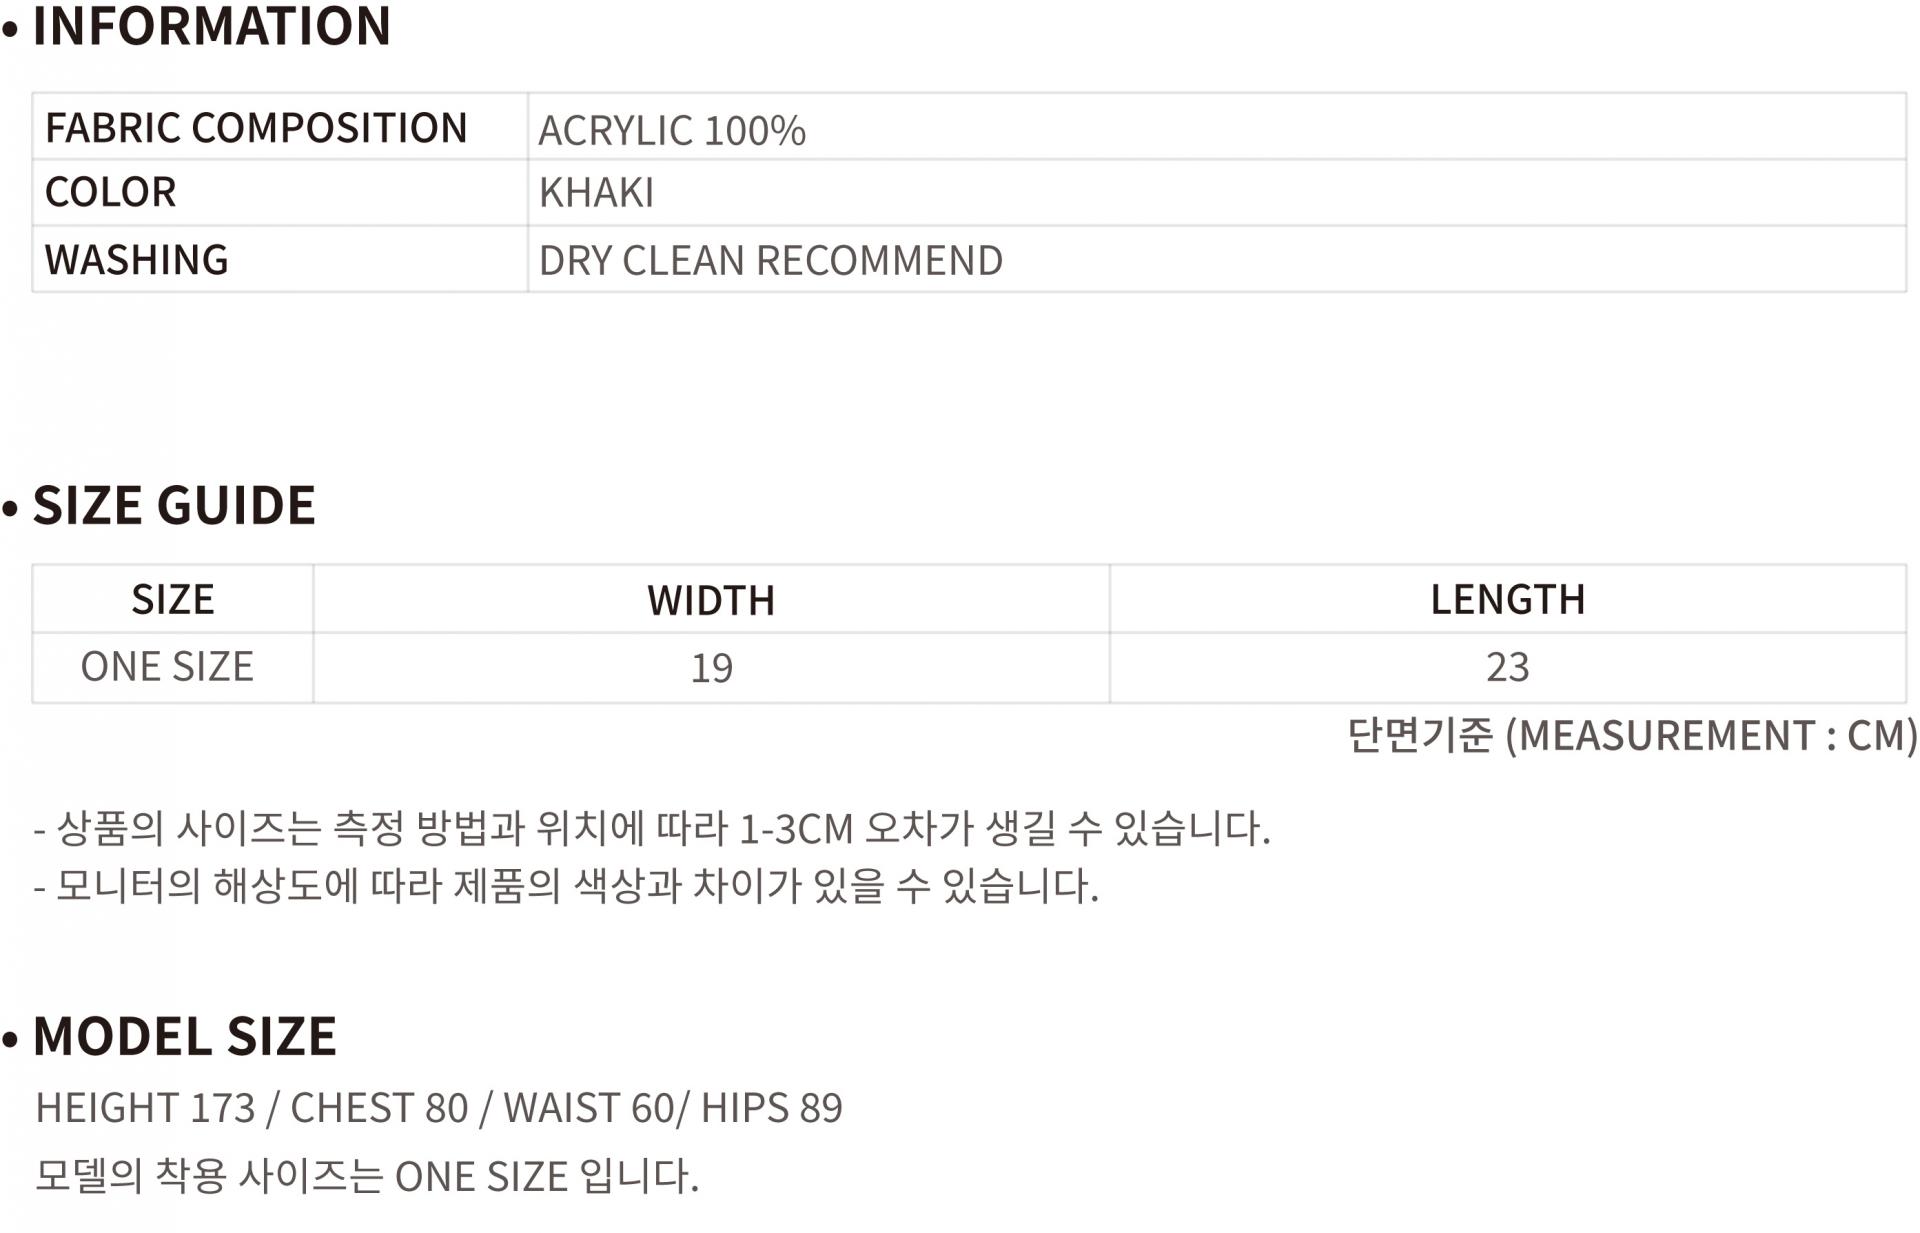Click the LENGTH column header
This screenshot has height=1233, width=1920.
point(1507,600)
